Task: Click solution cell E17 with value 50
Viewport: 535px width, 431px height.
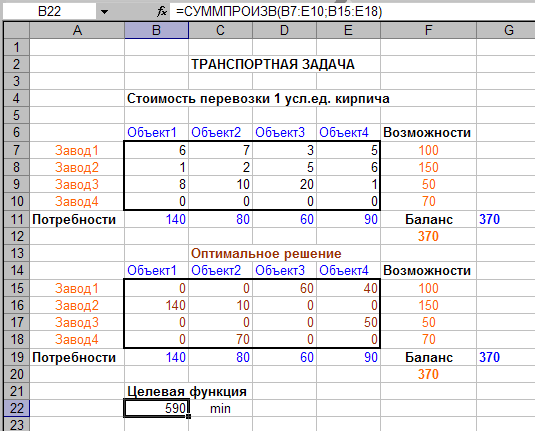Action: (x=348, y=322)
